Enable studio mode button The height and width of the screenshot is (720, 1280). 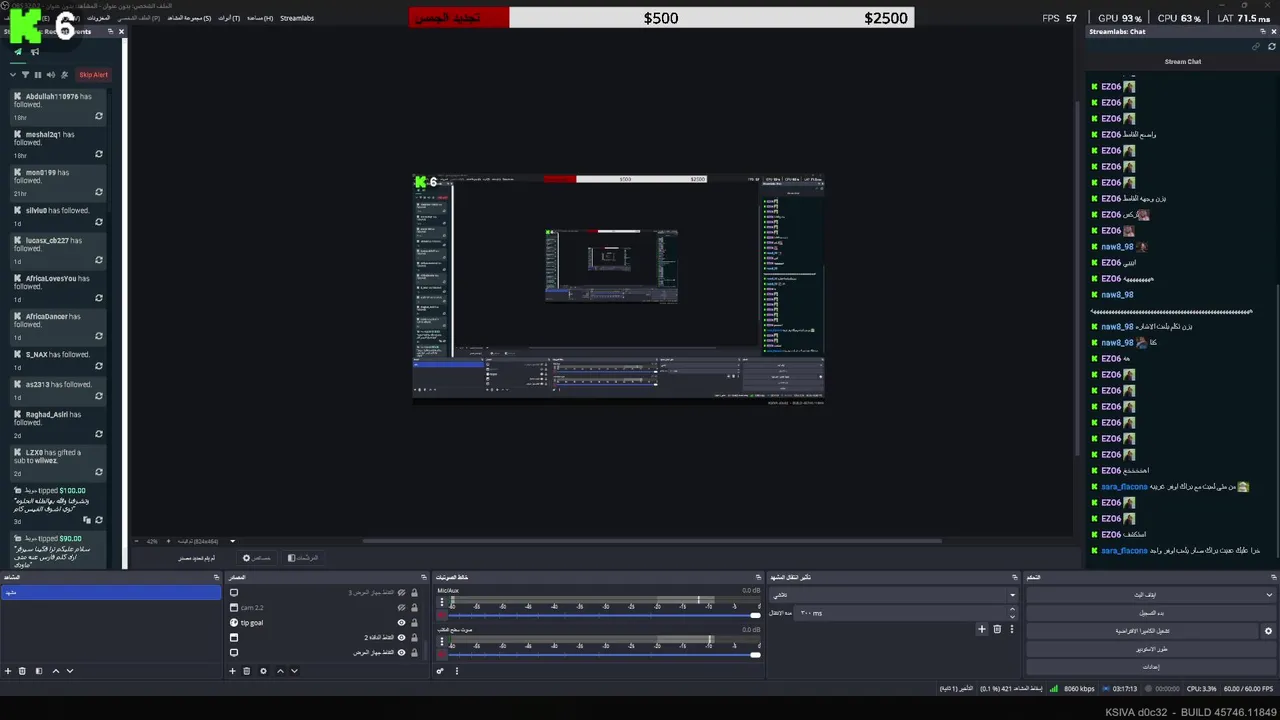(1151, 649)
